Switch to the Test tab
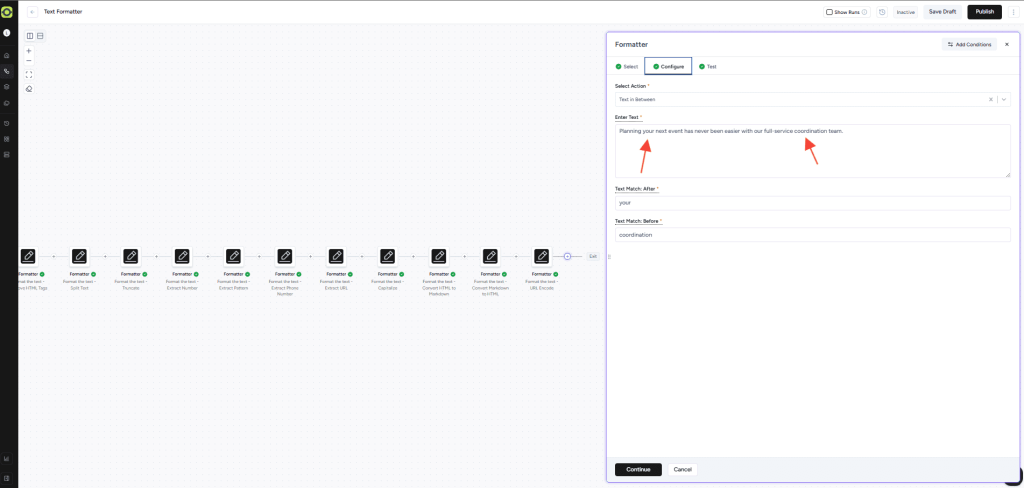Viewport: 1024px width, 488px height. (708, 66)
